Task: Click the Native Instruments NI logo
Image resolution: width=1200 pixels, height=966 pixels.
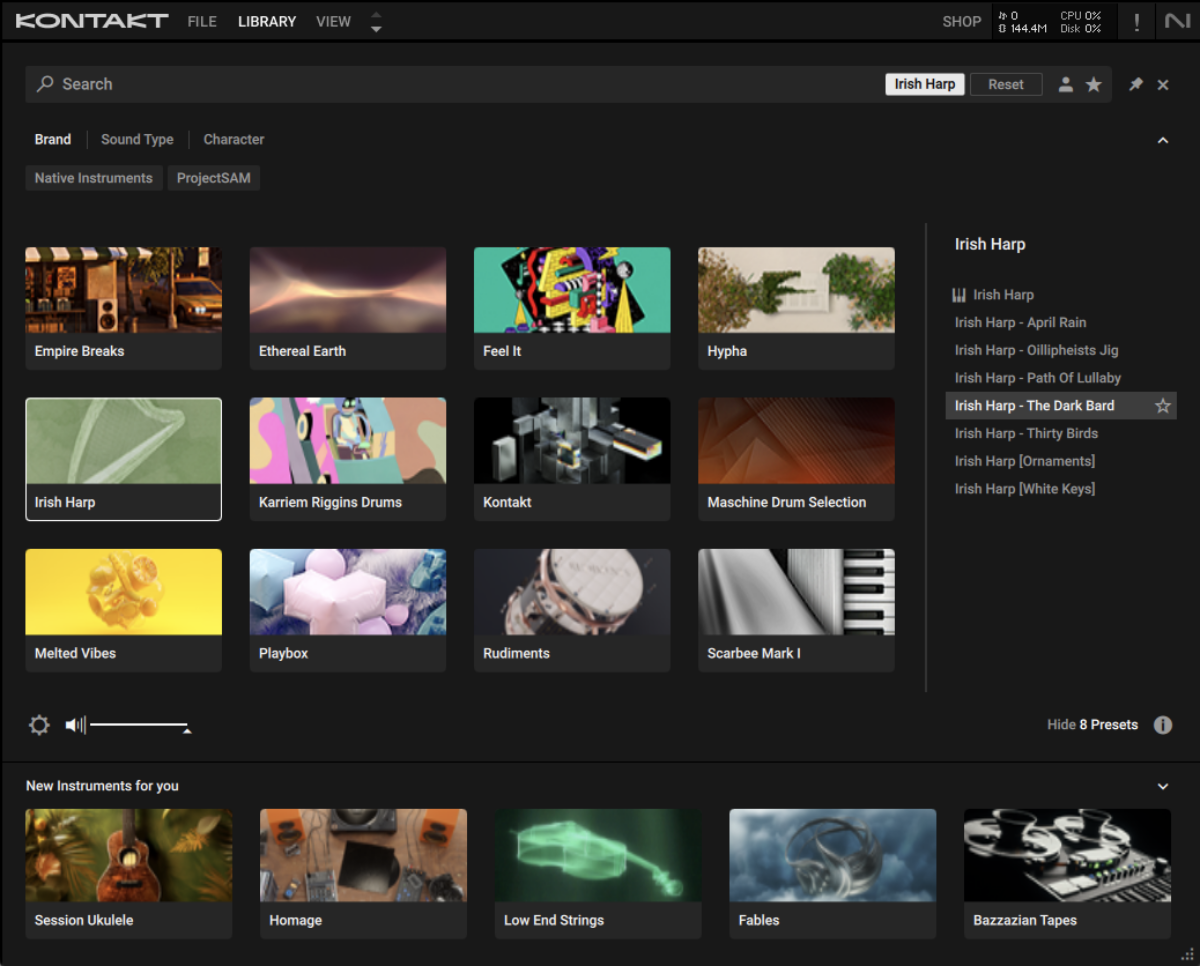Action: click(1177, 21)
